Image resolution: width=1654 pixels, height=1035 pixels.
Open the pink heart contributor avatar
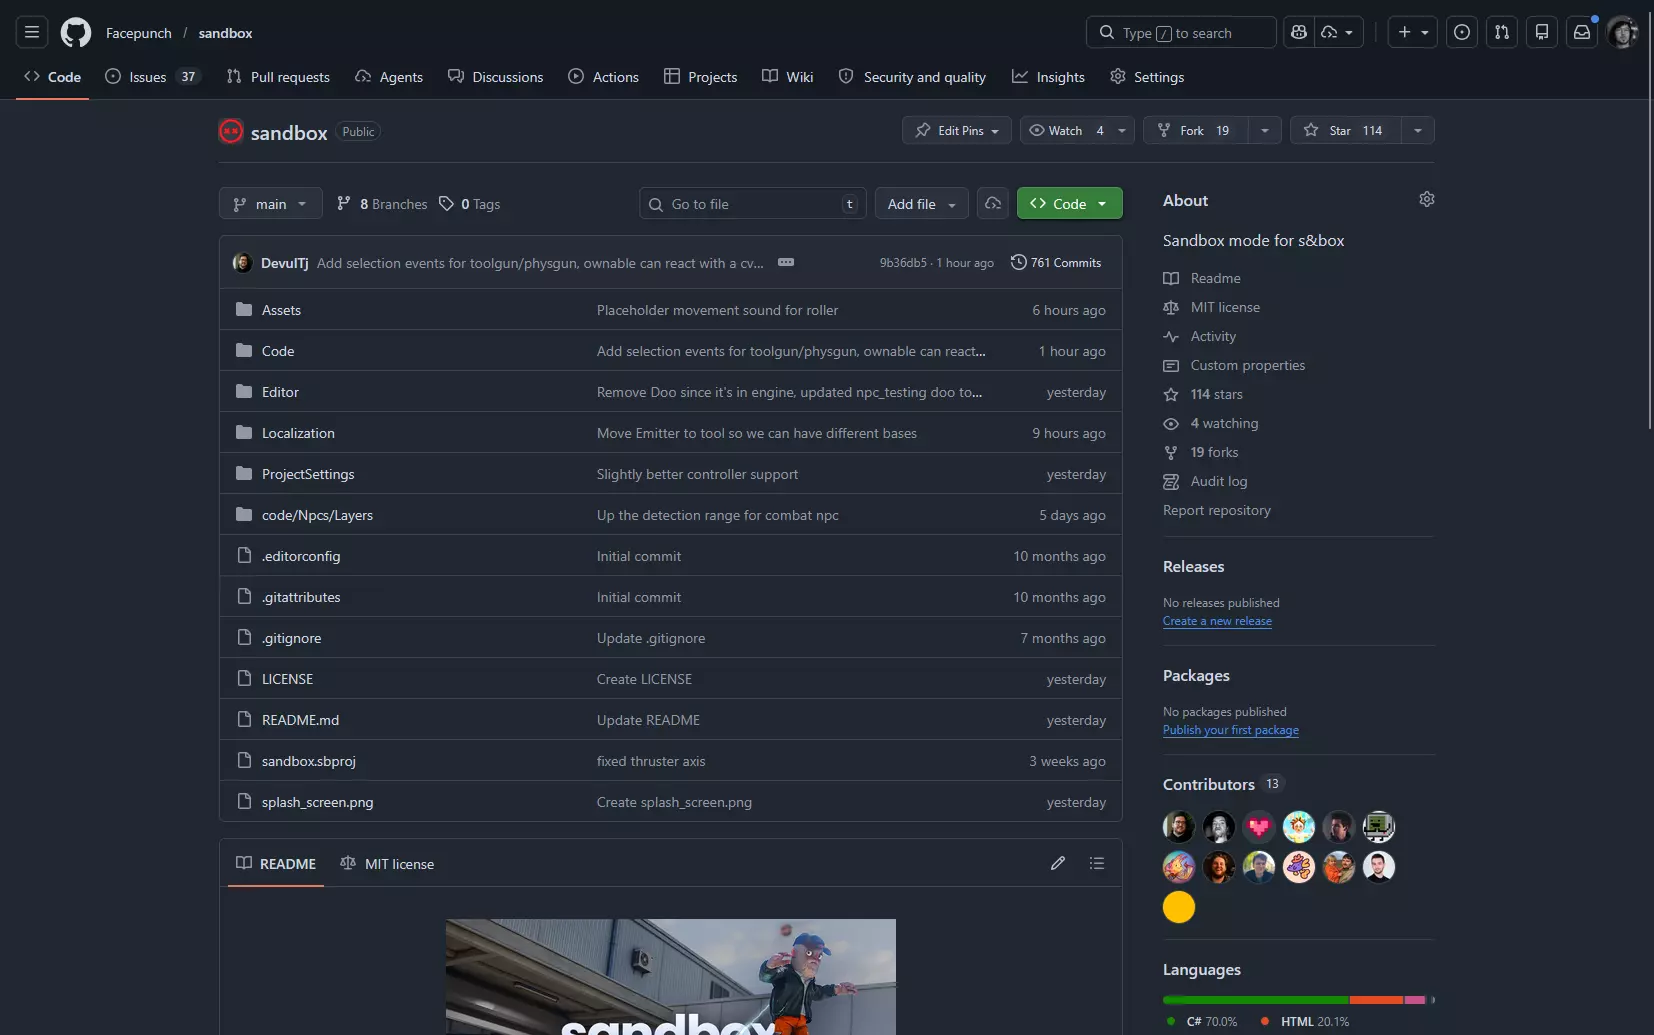pyautogui.click(x=1259, y=827)
